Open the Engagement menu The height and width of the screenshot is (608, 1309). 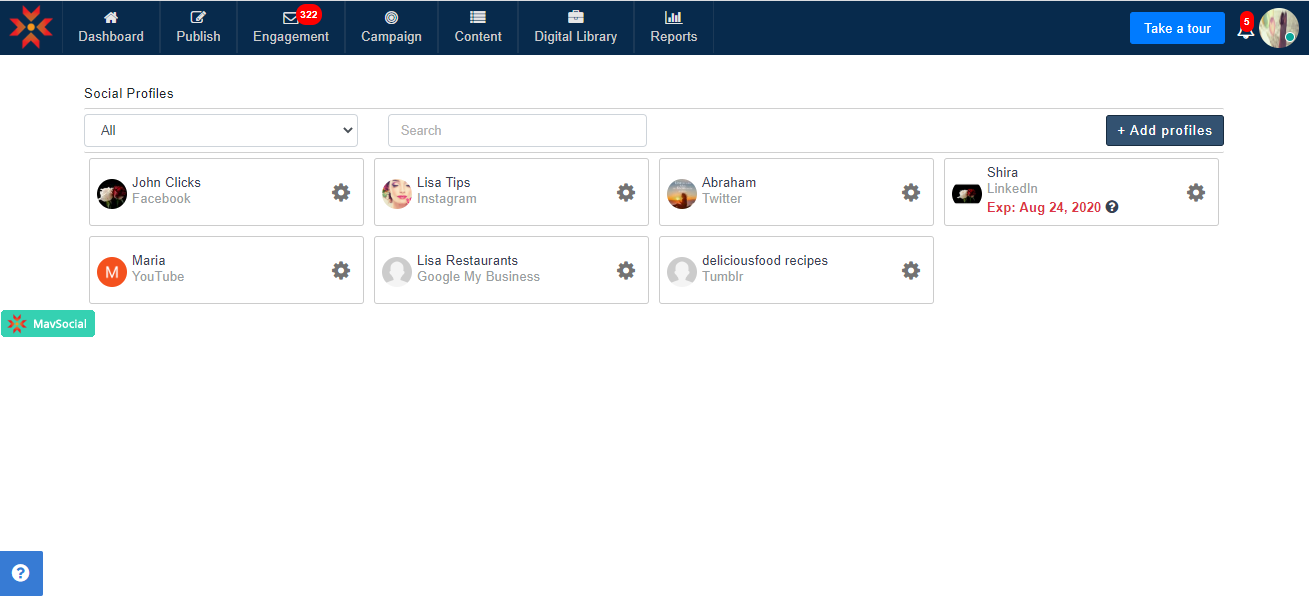click(291, 28)
